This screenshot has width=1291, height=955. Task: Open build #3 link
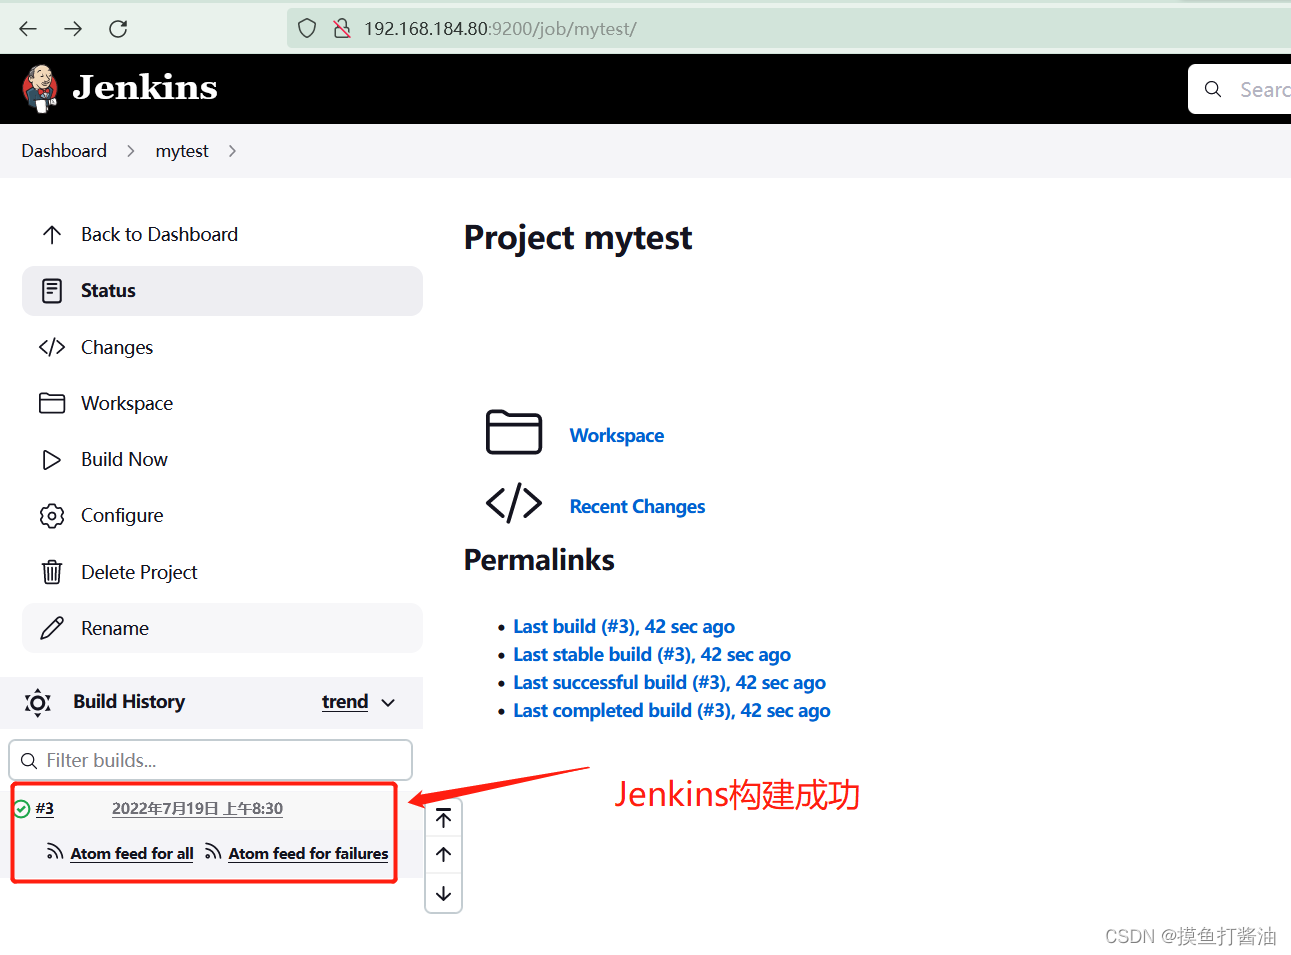point(45,809)
